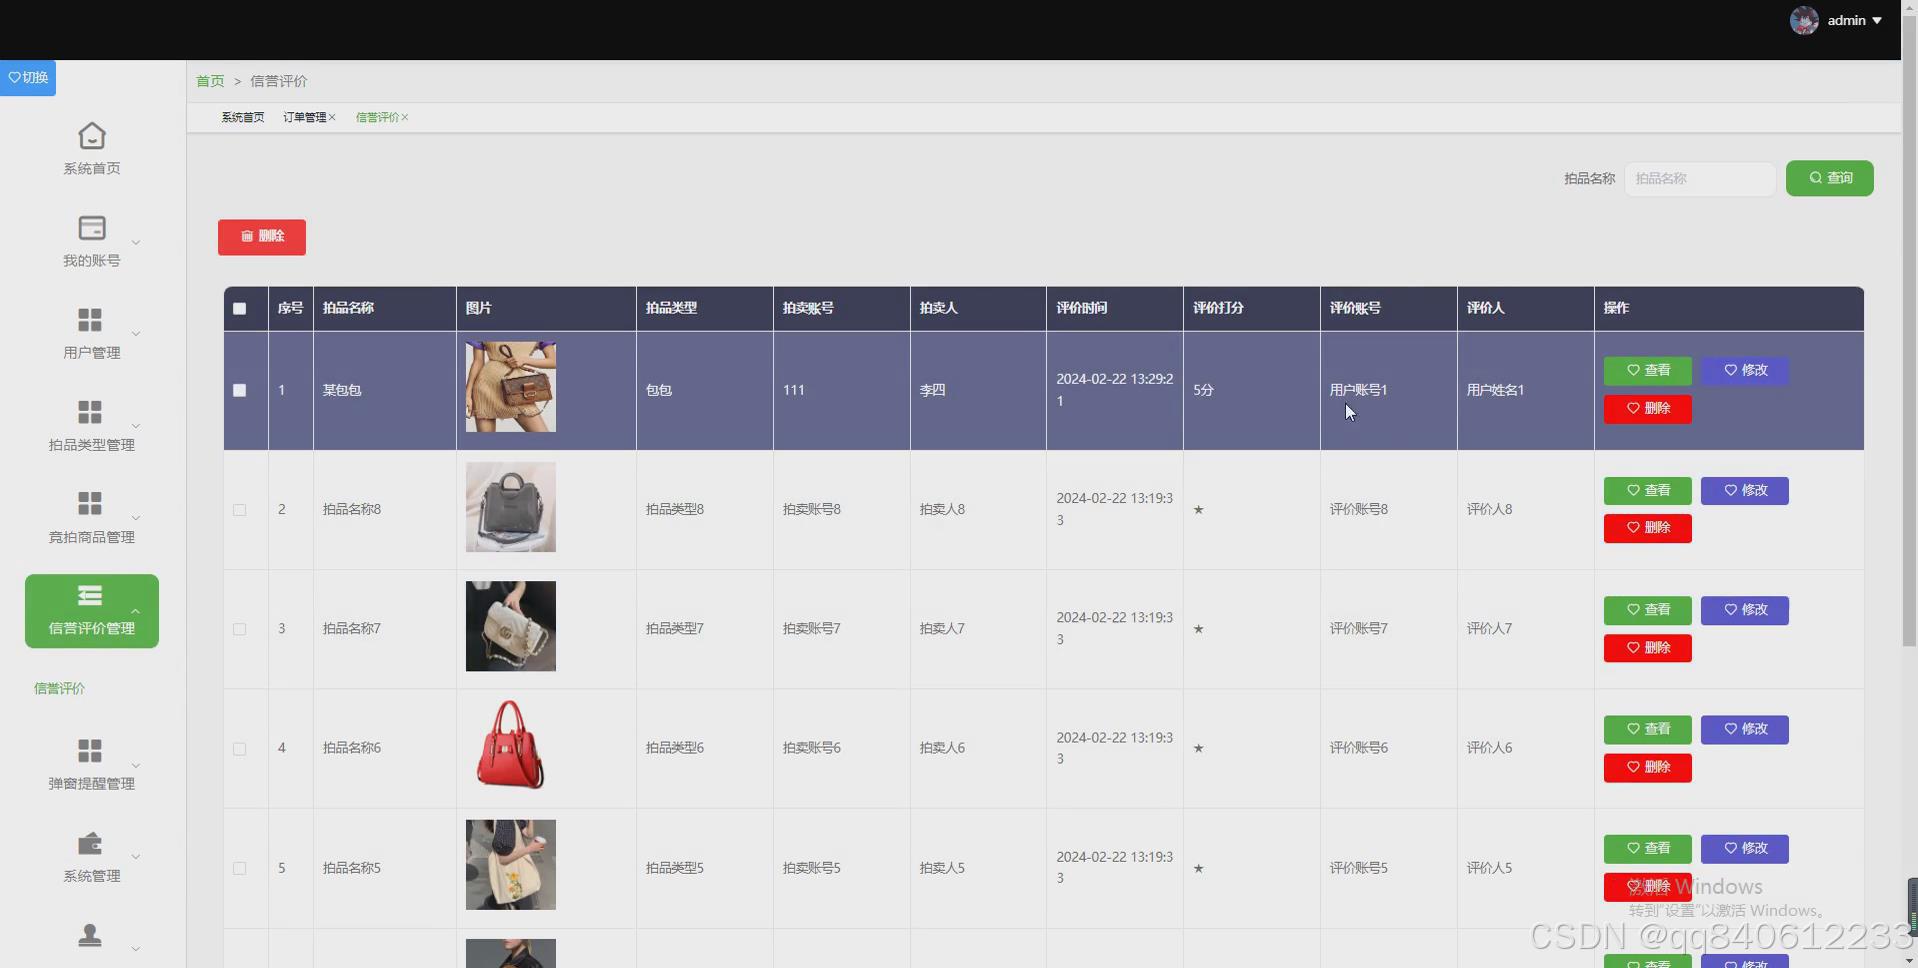Click the 竞拍商品管理 grid icon
Viewport: 1918px width, 968px height.
click(90, 503)
